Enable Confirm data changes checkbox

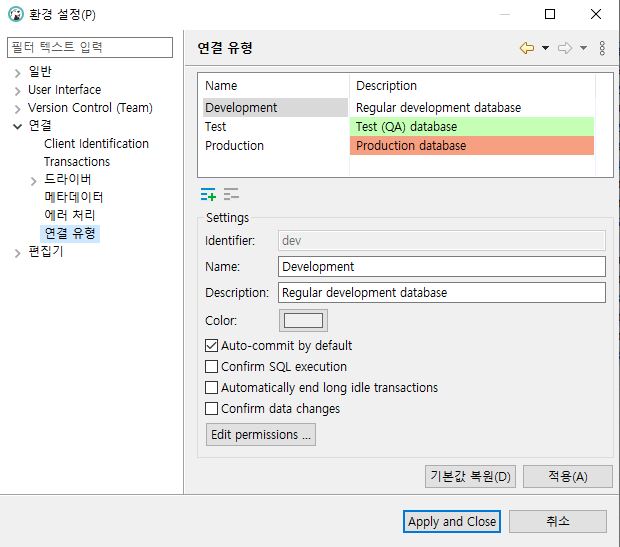tap(212, 409)
